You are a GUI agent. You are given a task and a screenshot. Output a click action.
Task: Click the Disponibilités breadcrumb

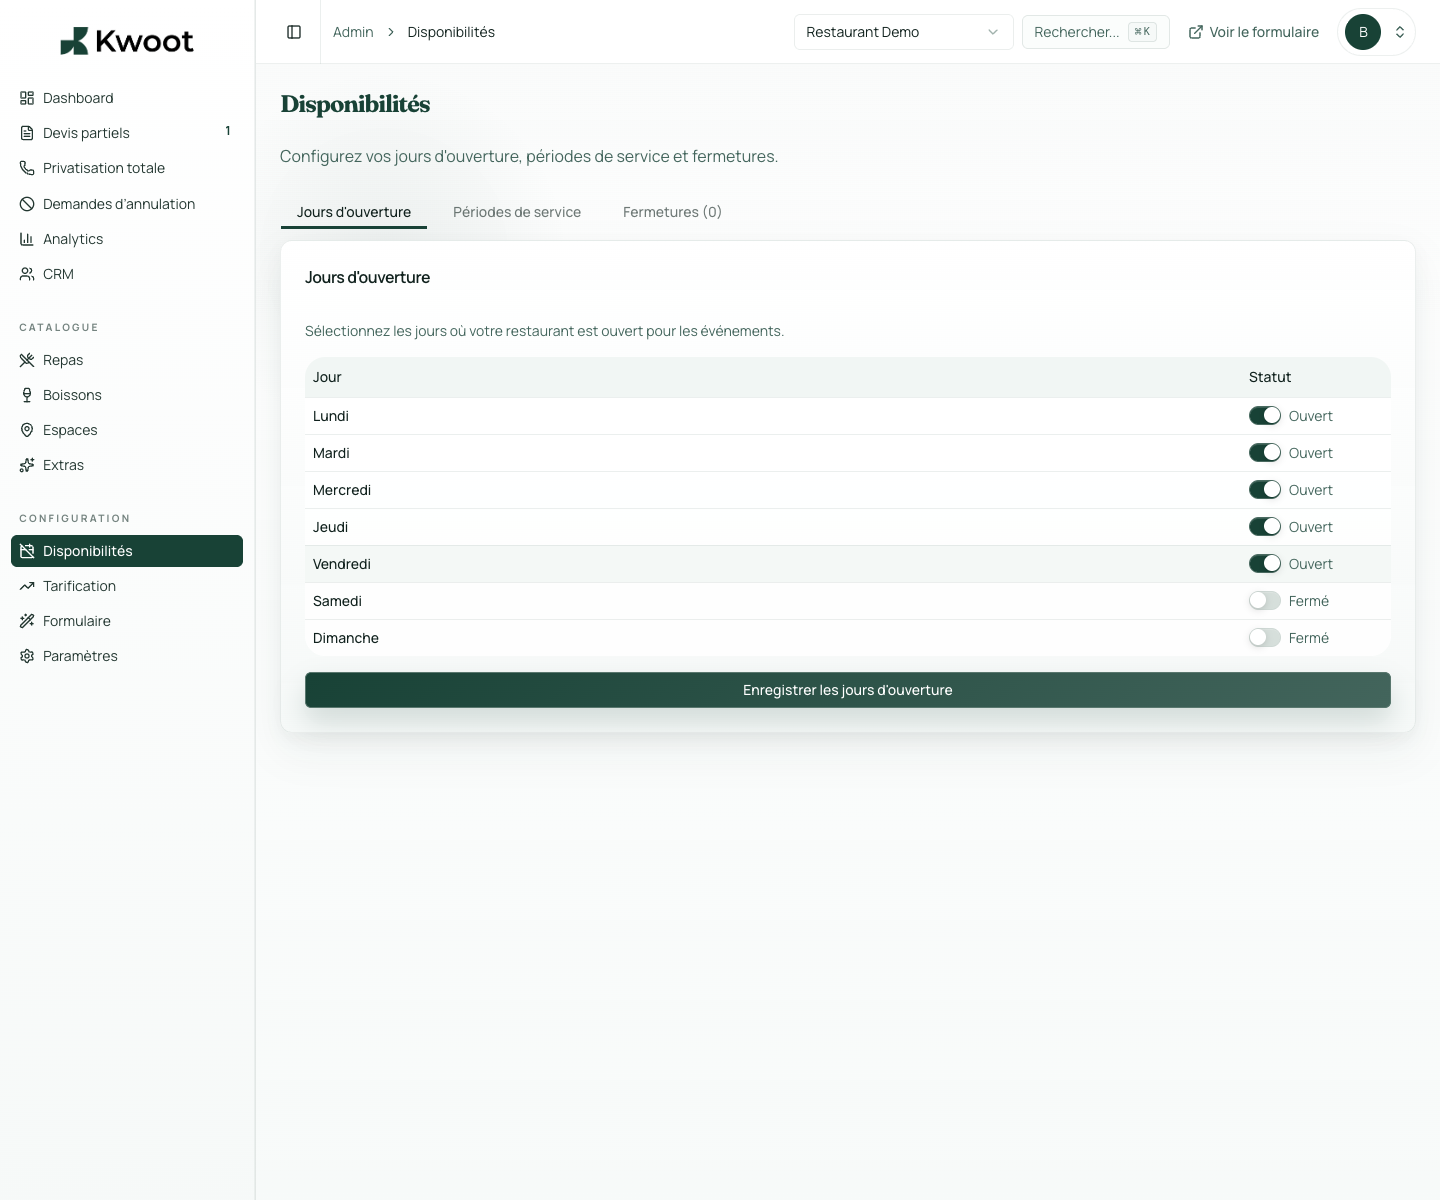(x=451, y=32)
